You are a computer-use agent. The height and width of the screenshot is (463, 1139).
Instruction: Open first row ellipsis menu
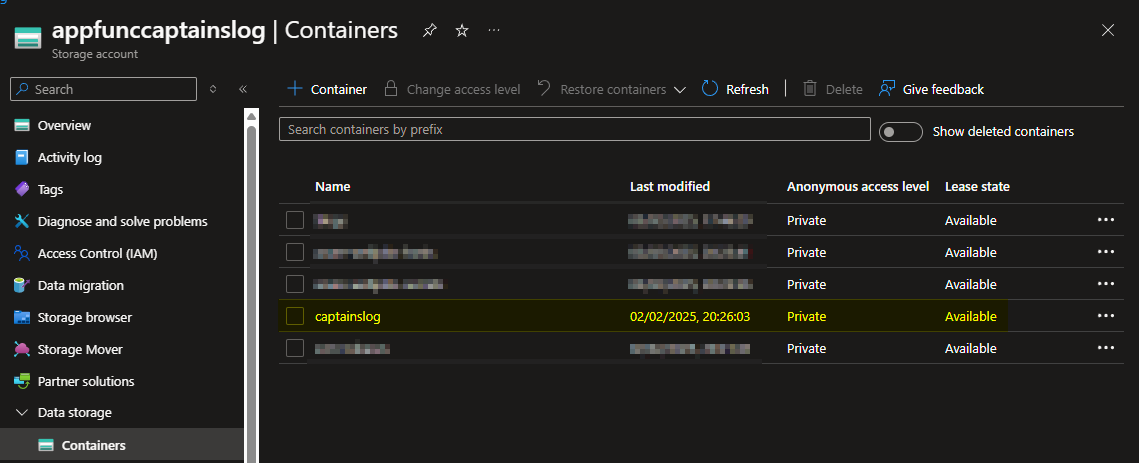coord(1106,220)
